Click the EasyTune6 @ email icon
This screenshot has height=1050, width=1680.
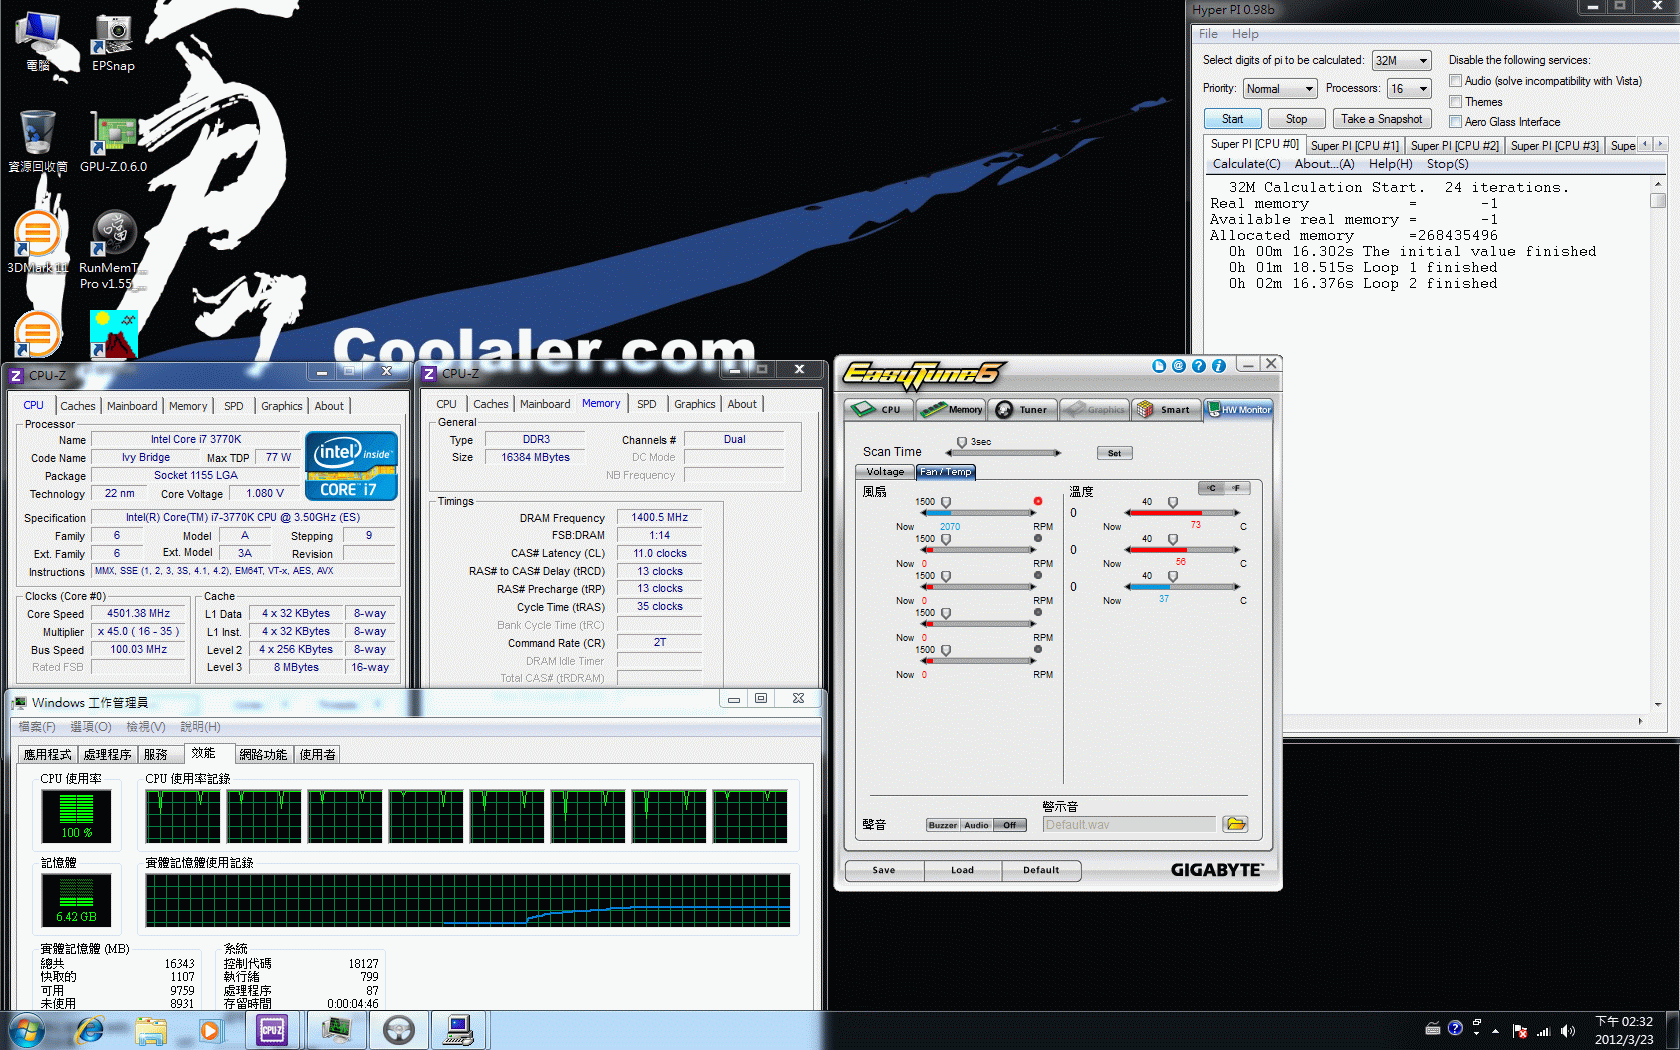[x=1179, y=366]
